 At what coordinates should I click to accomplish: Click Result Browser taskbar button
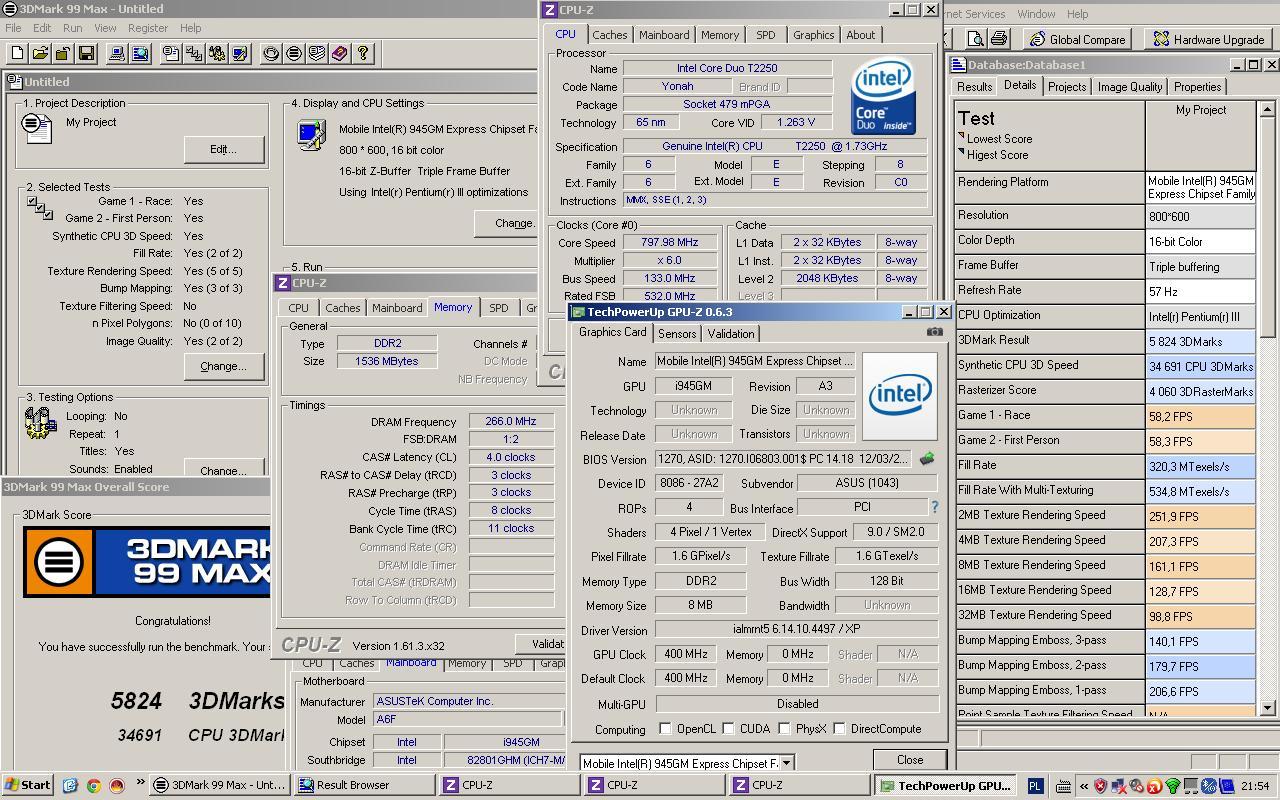(x=363, y=785)
